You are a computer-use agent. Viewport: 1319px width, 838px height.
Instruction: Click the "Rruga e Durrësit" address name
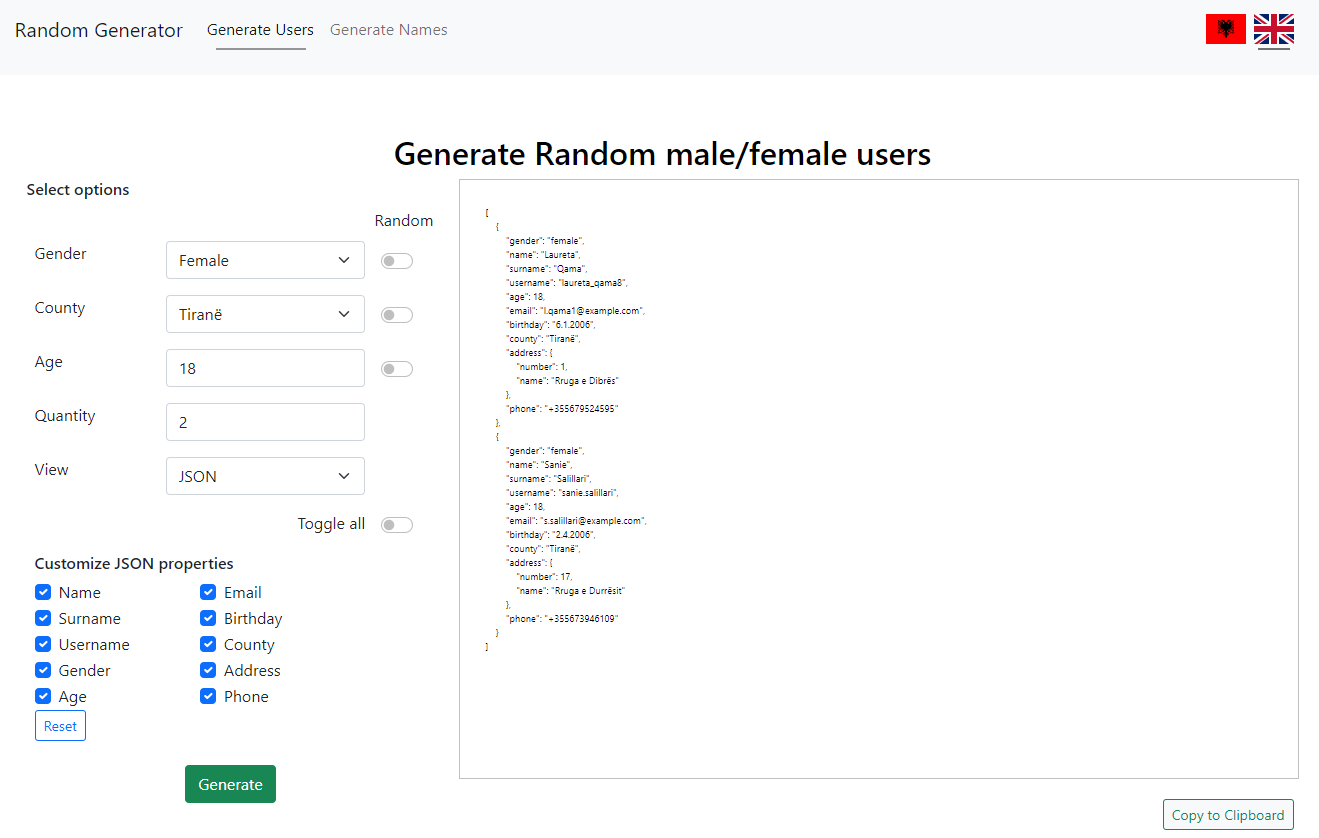pyautogui.click(x=590, y=591)
